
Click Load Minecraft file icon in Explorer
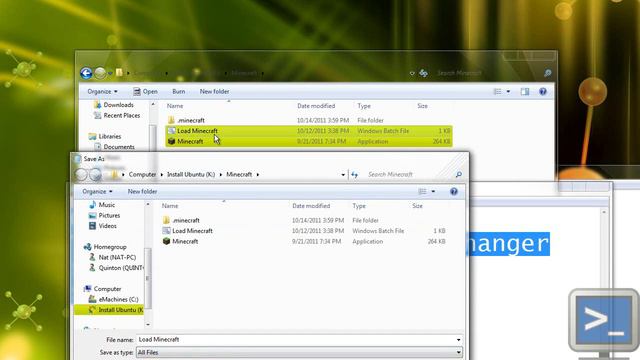[171, 131]
